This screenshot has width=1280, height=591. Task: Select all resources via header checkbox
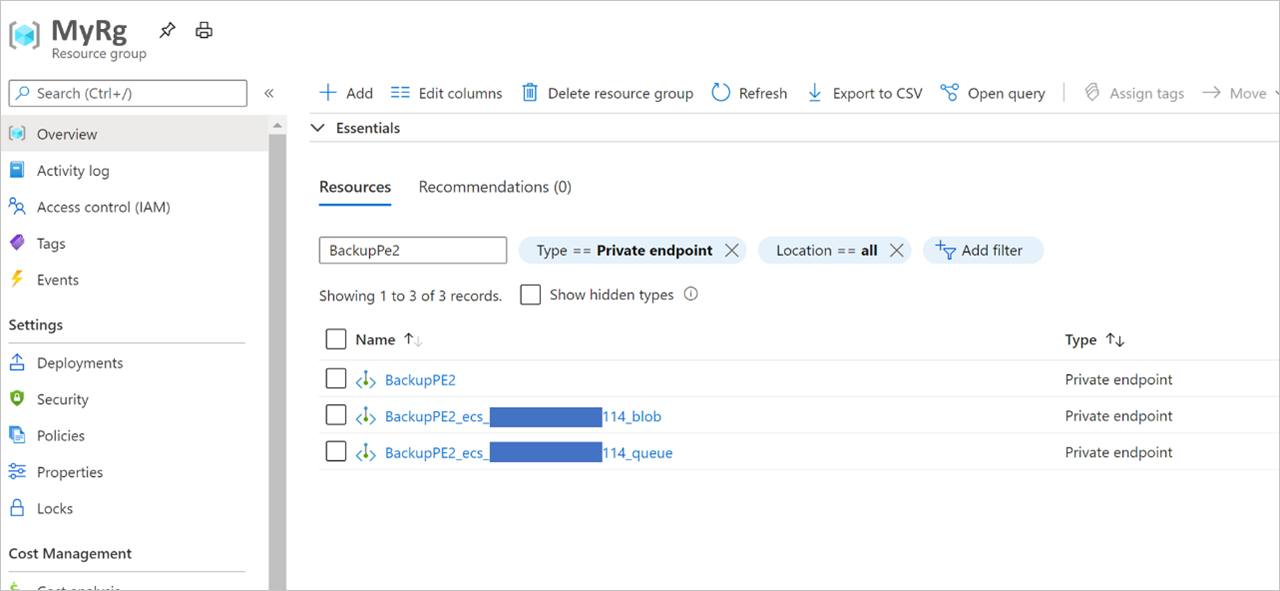click(336, 339)
